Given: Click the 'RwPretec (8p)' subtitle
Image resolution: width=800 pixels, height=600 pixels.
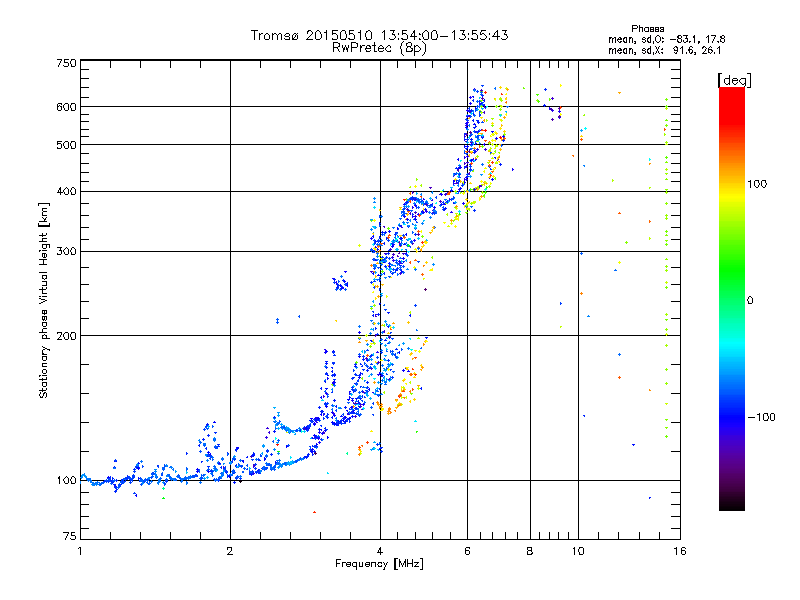Looking at the screenshot, I should 379,48.
